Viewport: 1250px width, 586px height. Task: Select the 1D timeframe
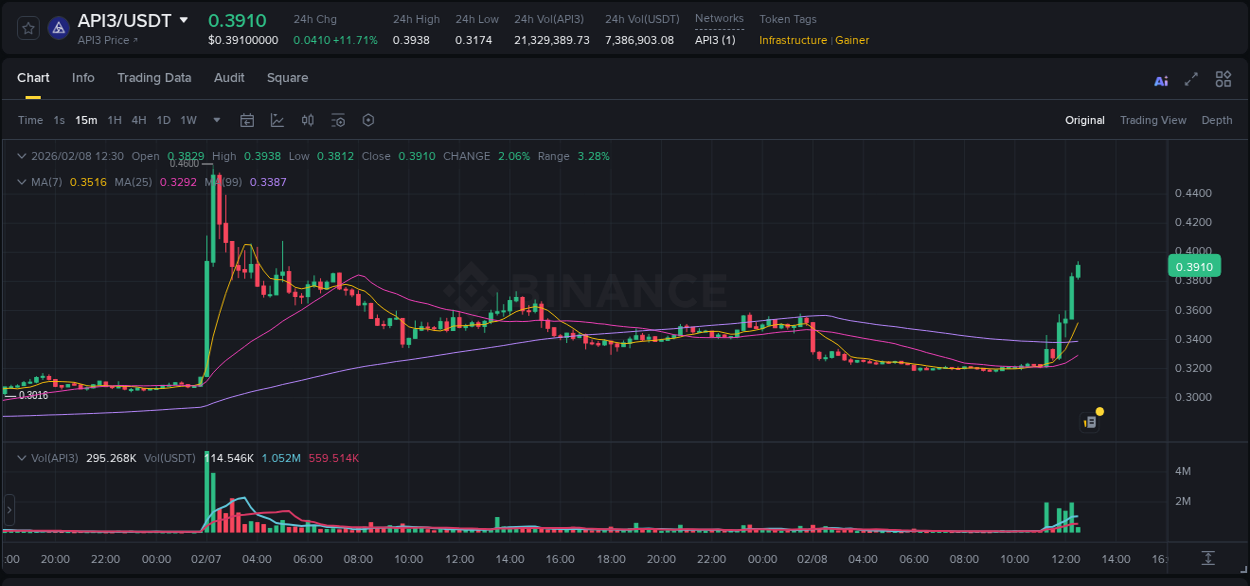click(x=163, y=120)
